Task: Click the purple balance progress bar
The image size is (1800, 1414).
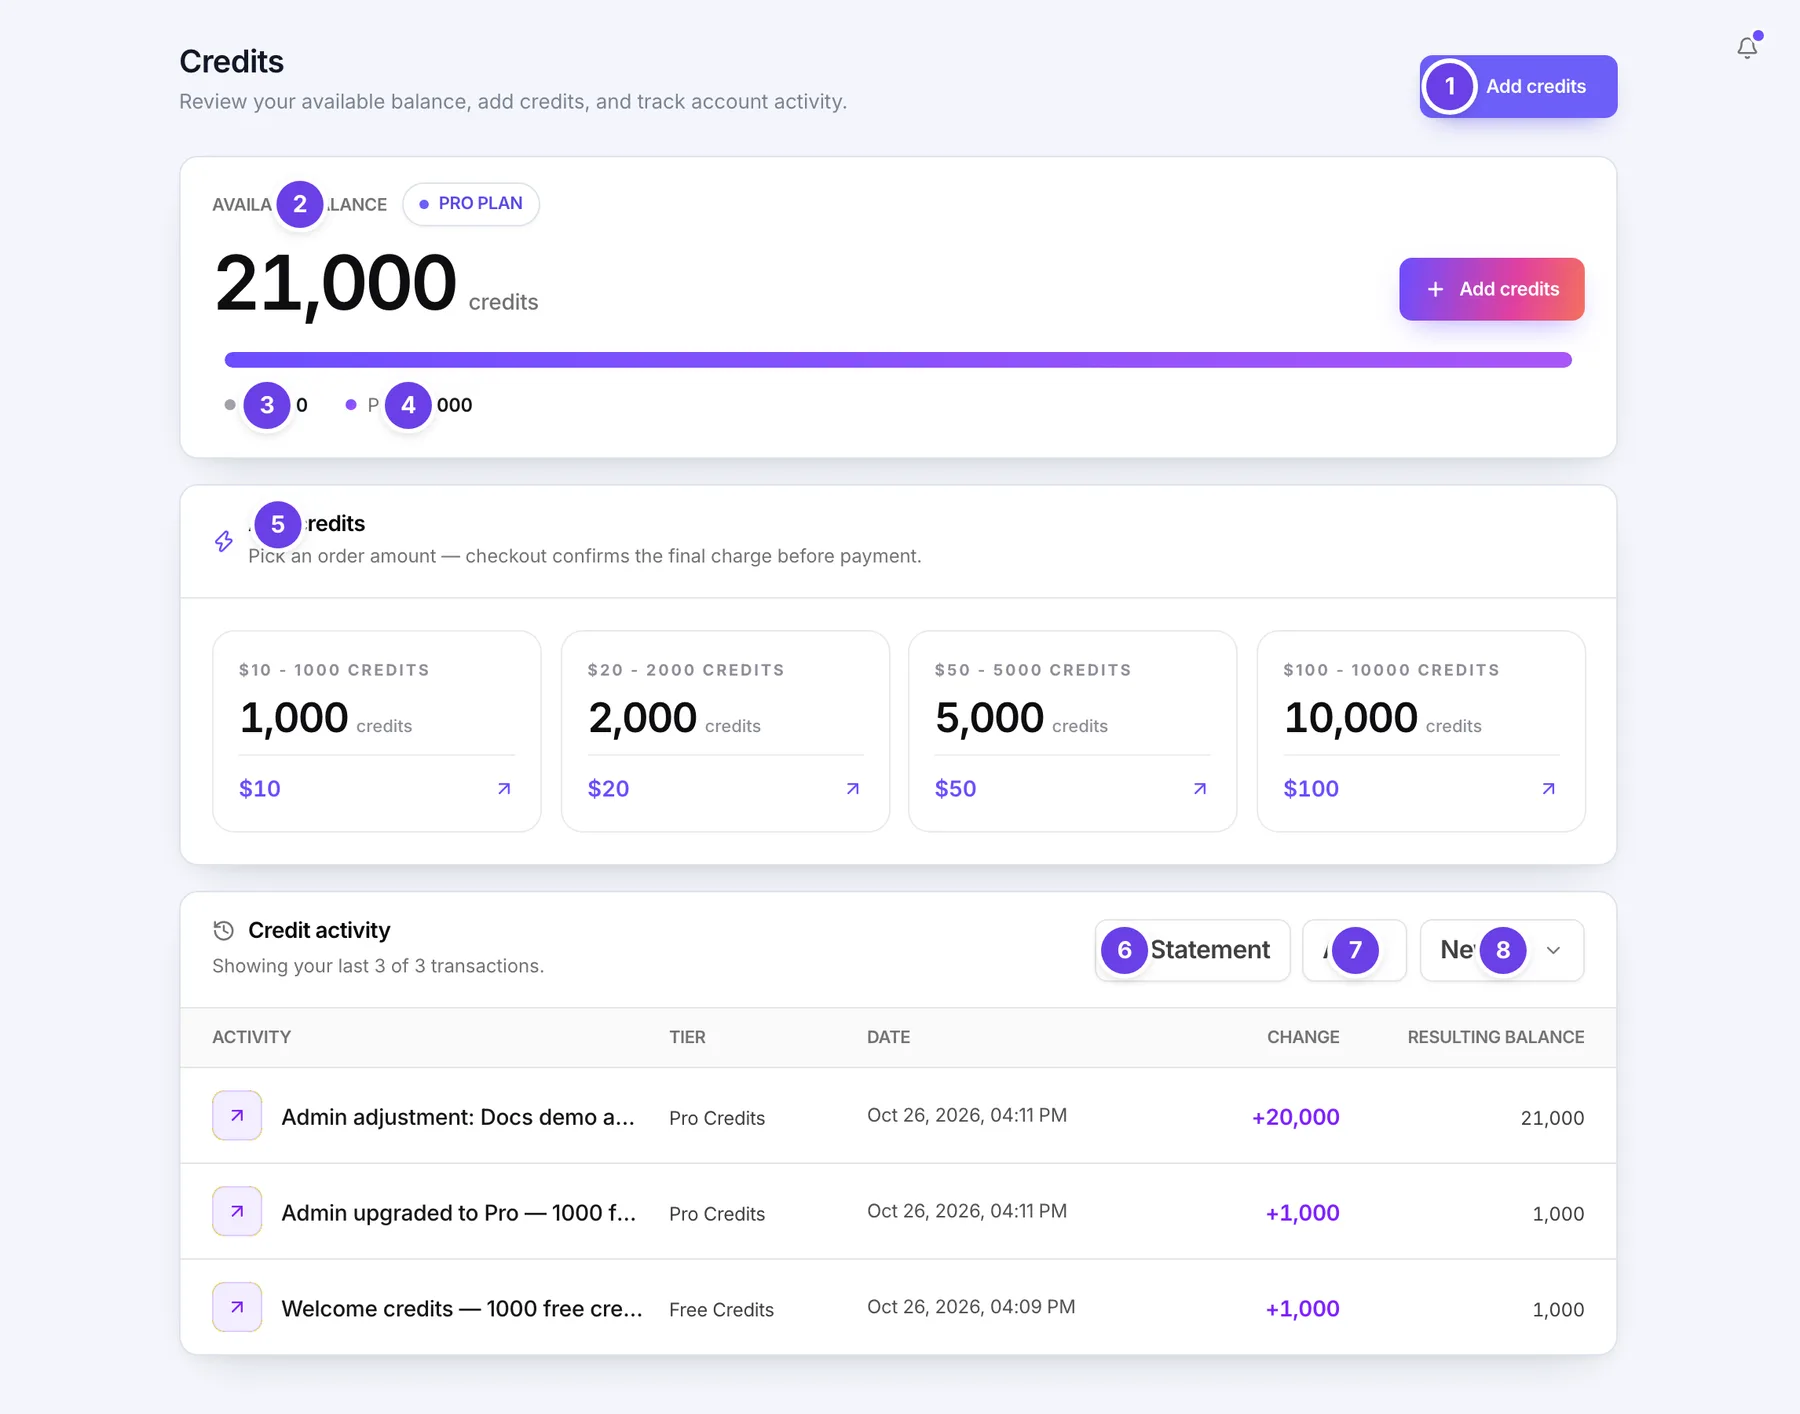Action: pyautogui.click(x=898, y=360)
